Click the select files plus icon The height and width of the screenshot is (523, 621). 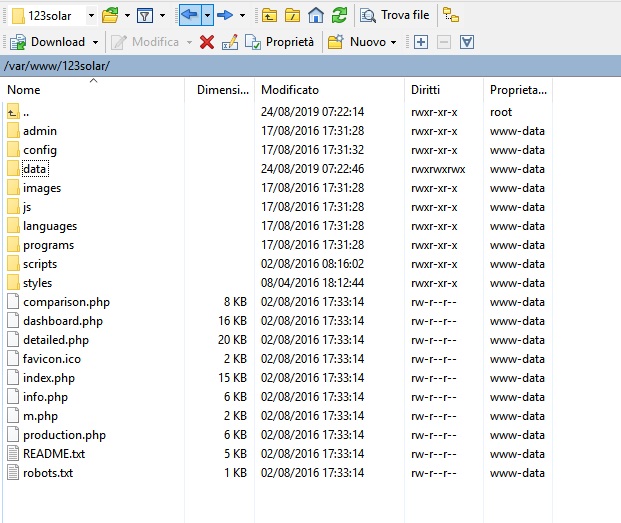click(x=421, y=42)
